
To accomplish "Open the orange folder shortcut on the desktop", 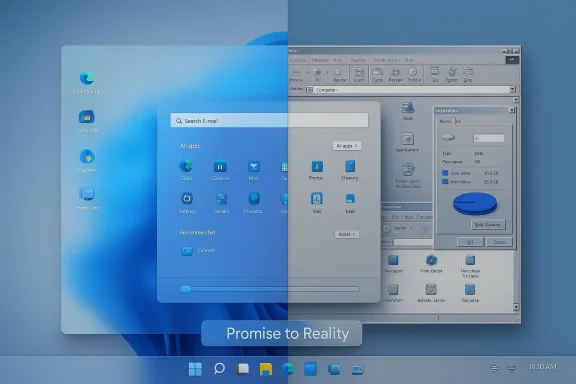I will click(x=87, y=117).
